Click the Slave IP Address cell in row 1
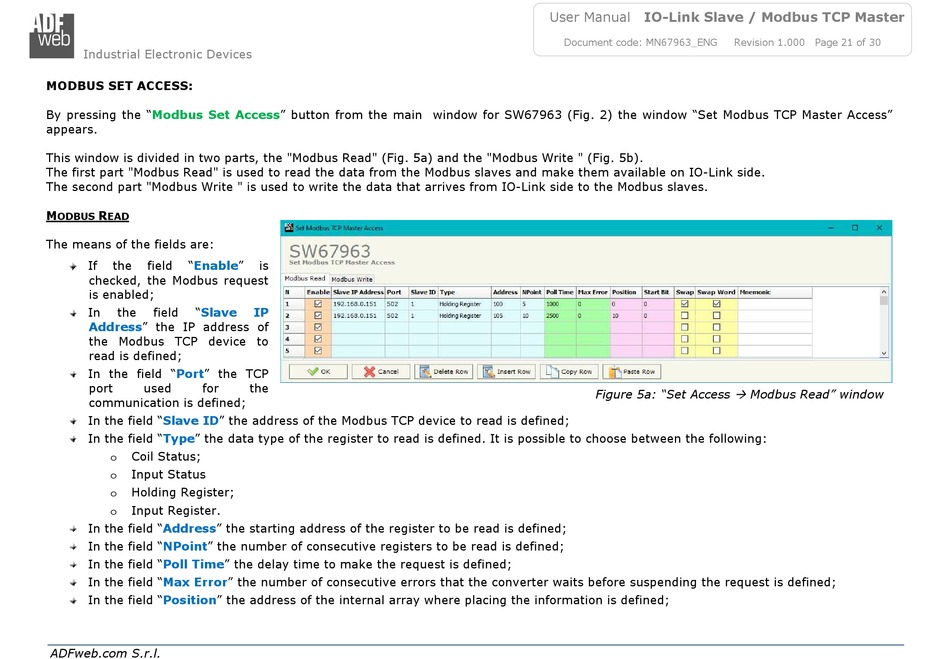 [x=357, y=304]
